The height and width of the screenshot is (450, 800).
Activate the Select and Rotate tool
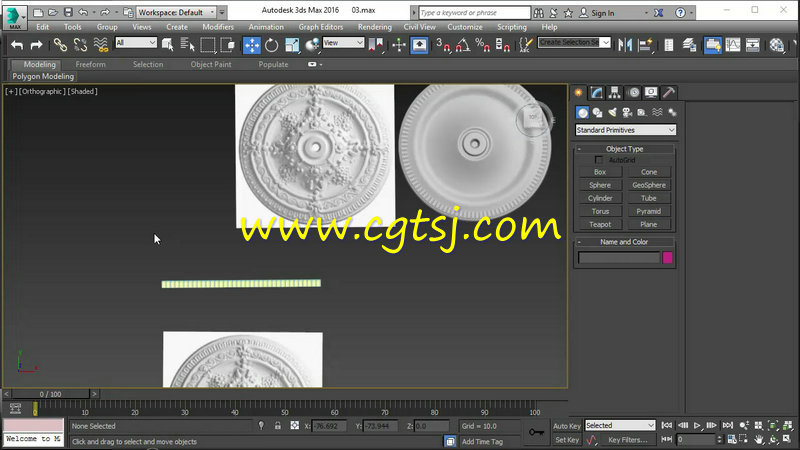click(271, 45)
